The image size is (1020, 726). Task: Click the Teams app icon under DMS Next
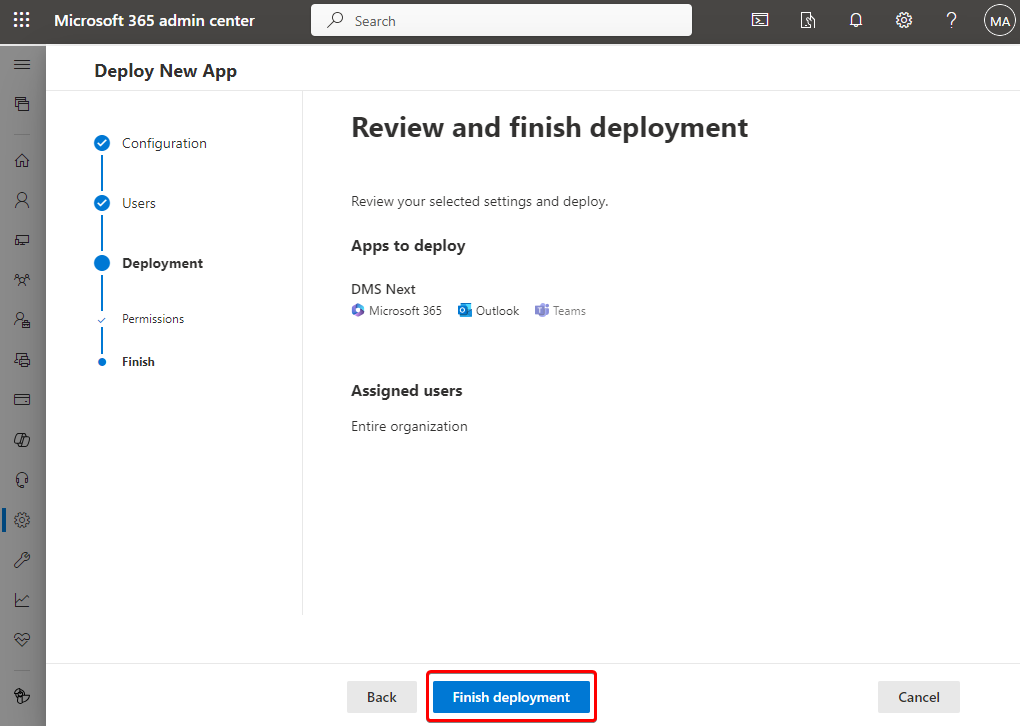click(542, 310)
